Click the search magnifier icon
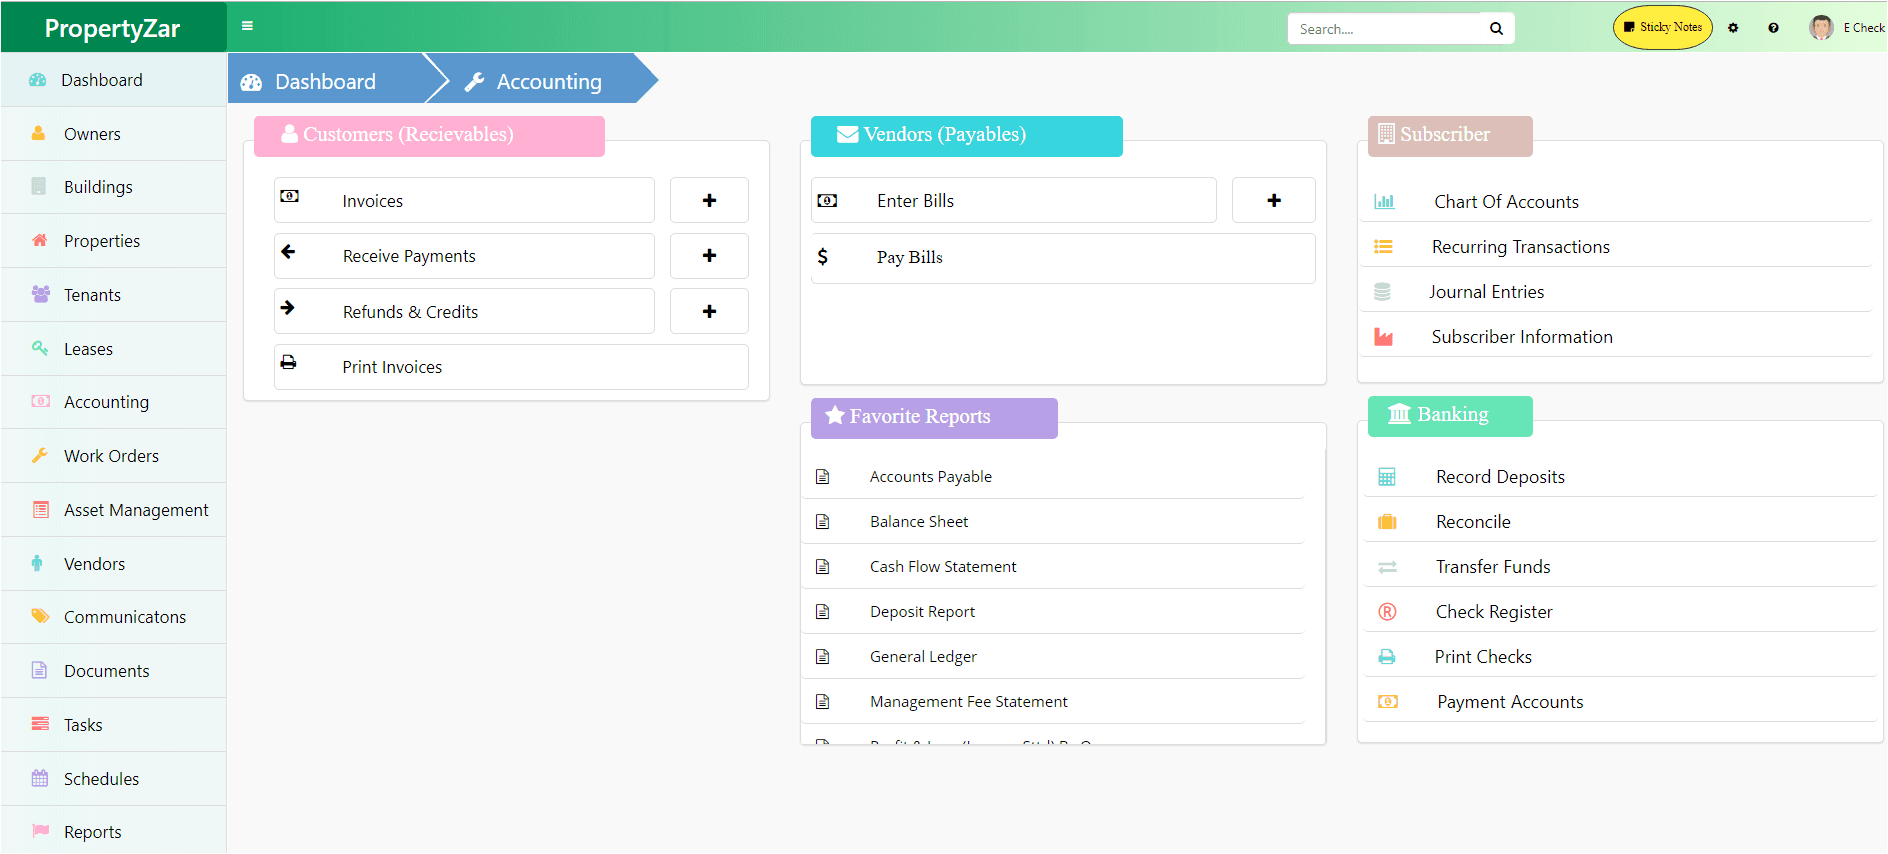Screen dimensions: 1888x854 tap(1496, 29)
